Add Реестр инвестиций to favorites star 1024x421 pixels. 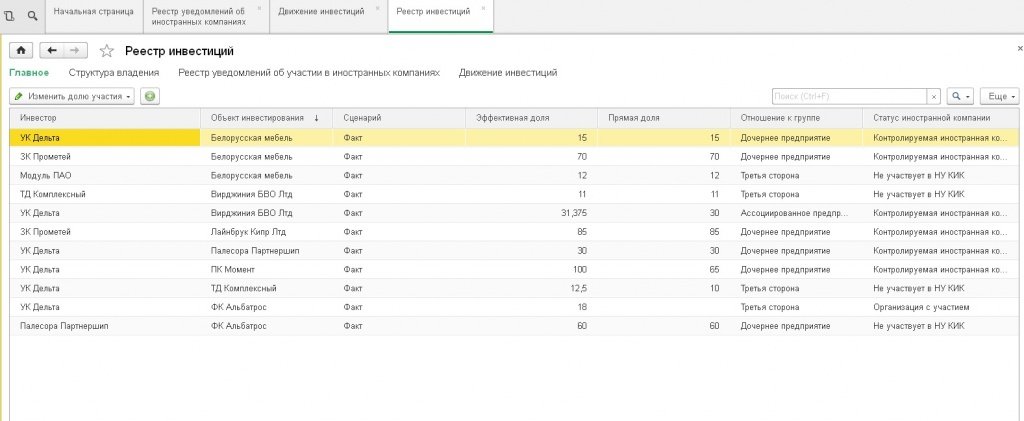click(x=106, y=51)
